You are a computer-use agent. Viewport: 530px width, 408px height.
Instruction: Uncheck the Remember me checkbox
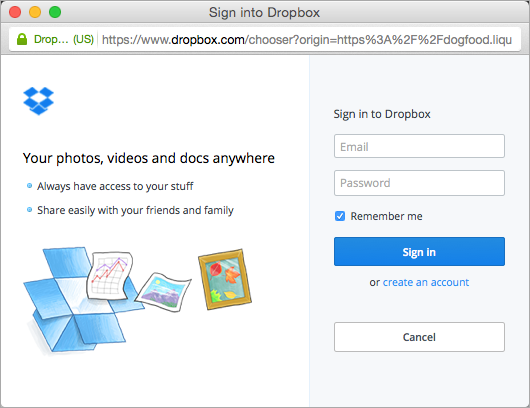click(x=340, y=216)
